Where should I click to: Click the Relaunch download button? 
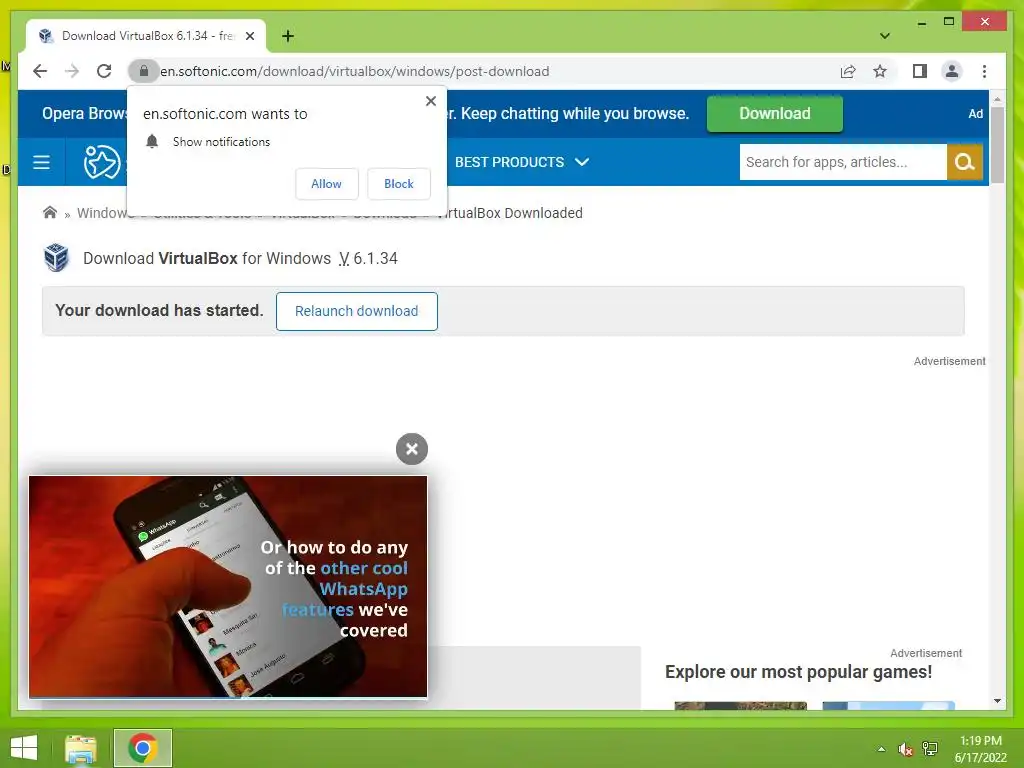357,311
